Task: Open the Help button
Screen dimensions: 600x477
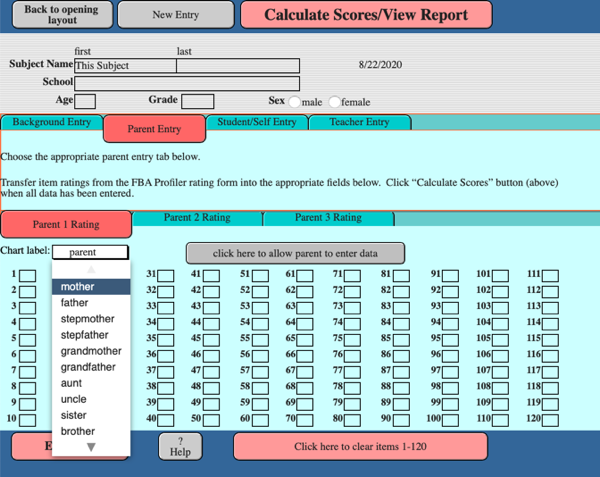Action: pos(180,446)
